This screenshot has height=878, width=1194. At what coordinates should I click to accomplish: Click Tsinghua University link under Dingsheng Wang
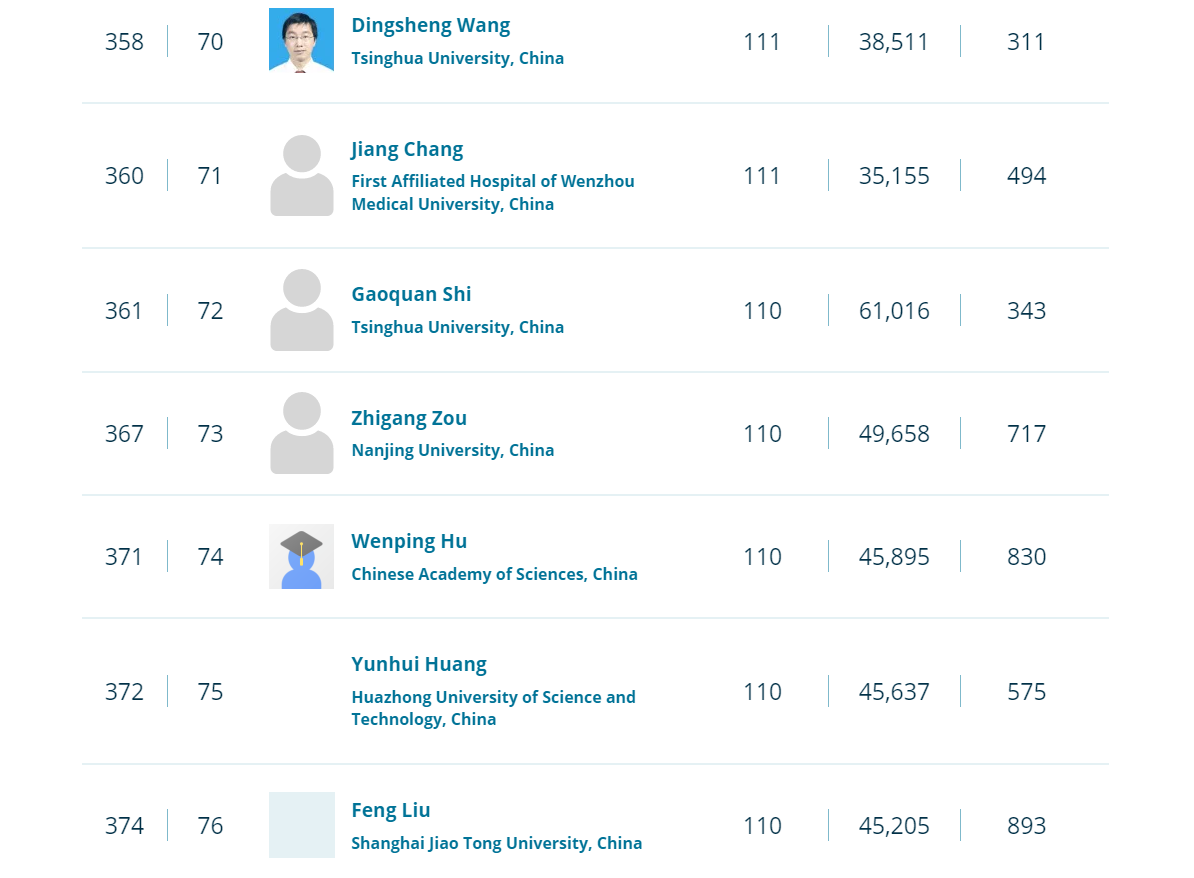point(458,58)
